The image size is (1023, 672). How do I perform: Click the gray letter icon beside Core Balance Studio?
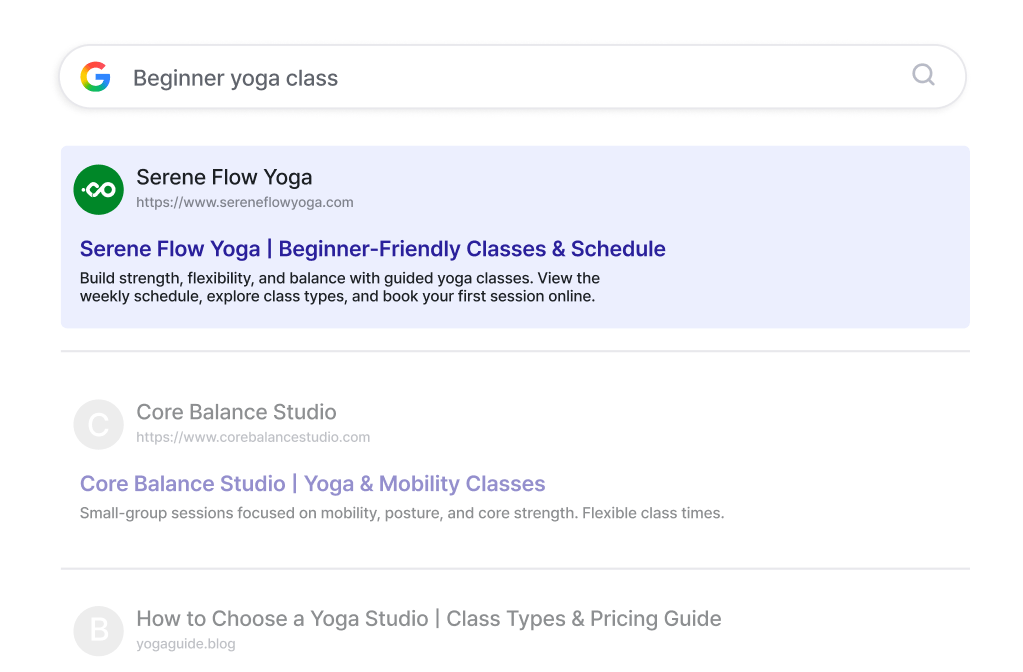(x=98, y=424)
